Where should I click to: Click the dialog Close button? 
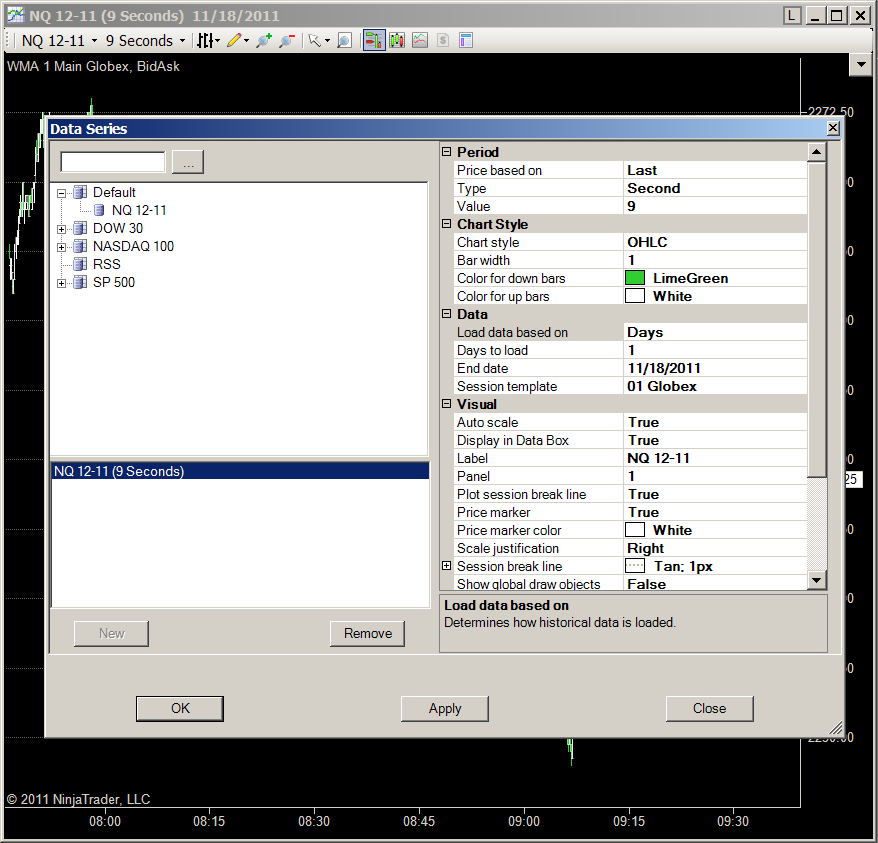[709, 709]
